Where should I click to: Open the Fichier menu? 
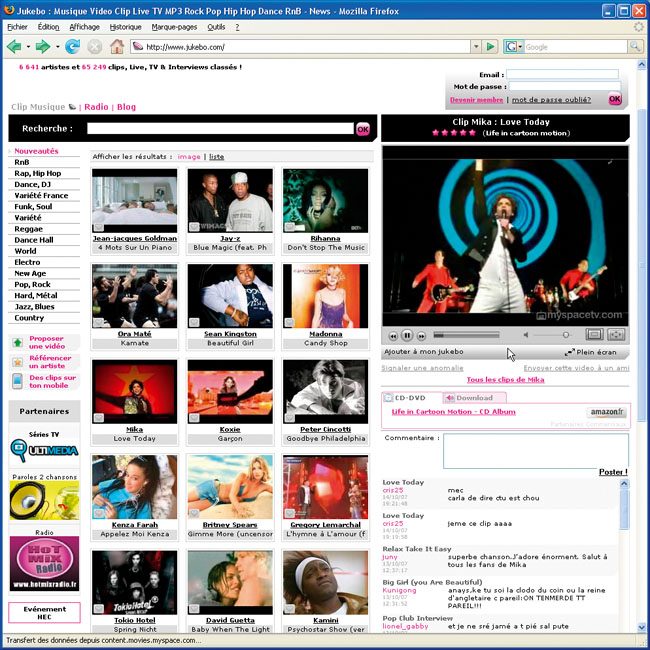pyautogui.click(x=17, y=27)
